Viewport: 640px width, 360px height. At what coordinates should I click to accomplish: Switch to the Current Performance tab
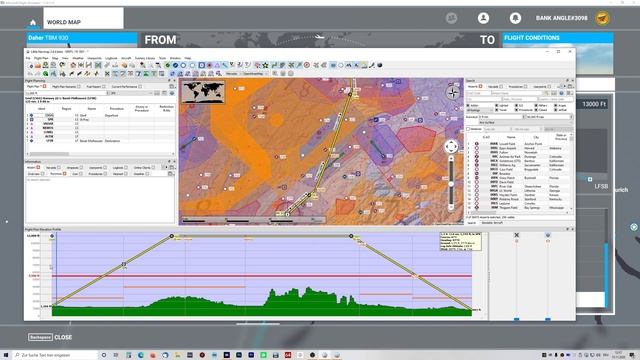pos(126,87)
